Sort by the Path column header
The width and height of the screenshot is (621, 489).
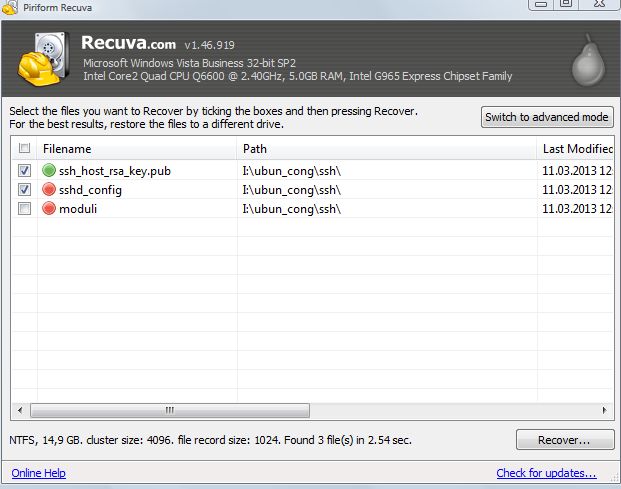[x=387, y=149]
